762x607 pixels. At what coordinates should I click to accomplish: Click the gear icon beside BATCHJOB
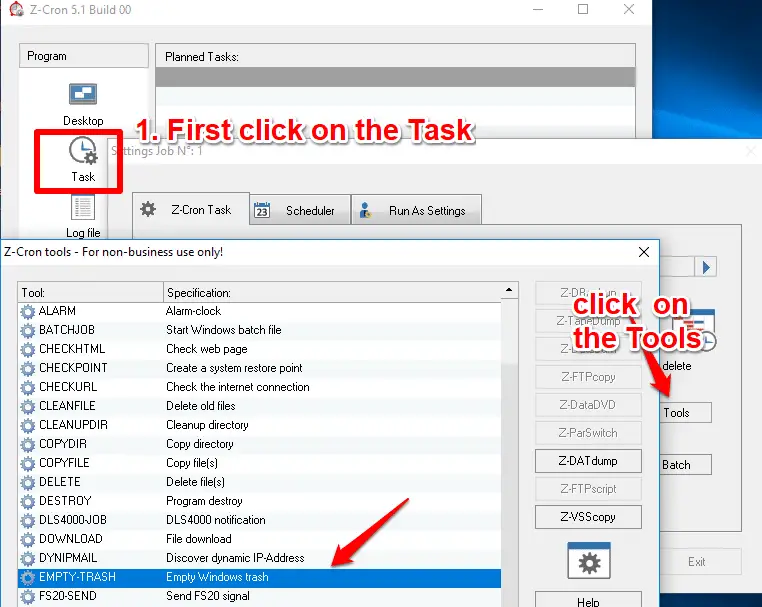coord(28,330)
